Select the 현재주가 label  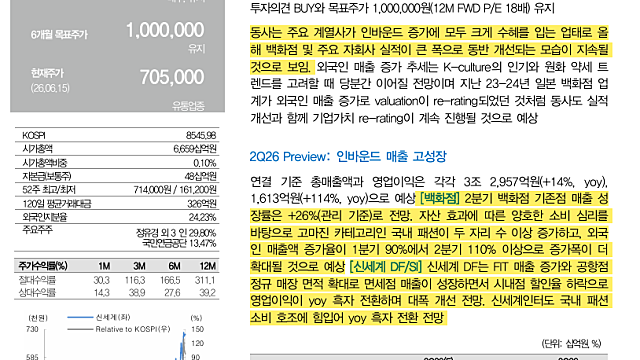(47, 73)
